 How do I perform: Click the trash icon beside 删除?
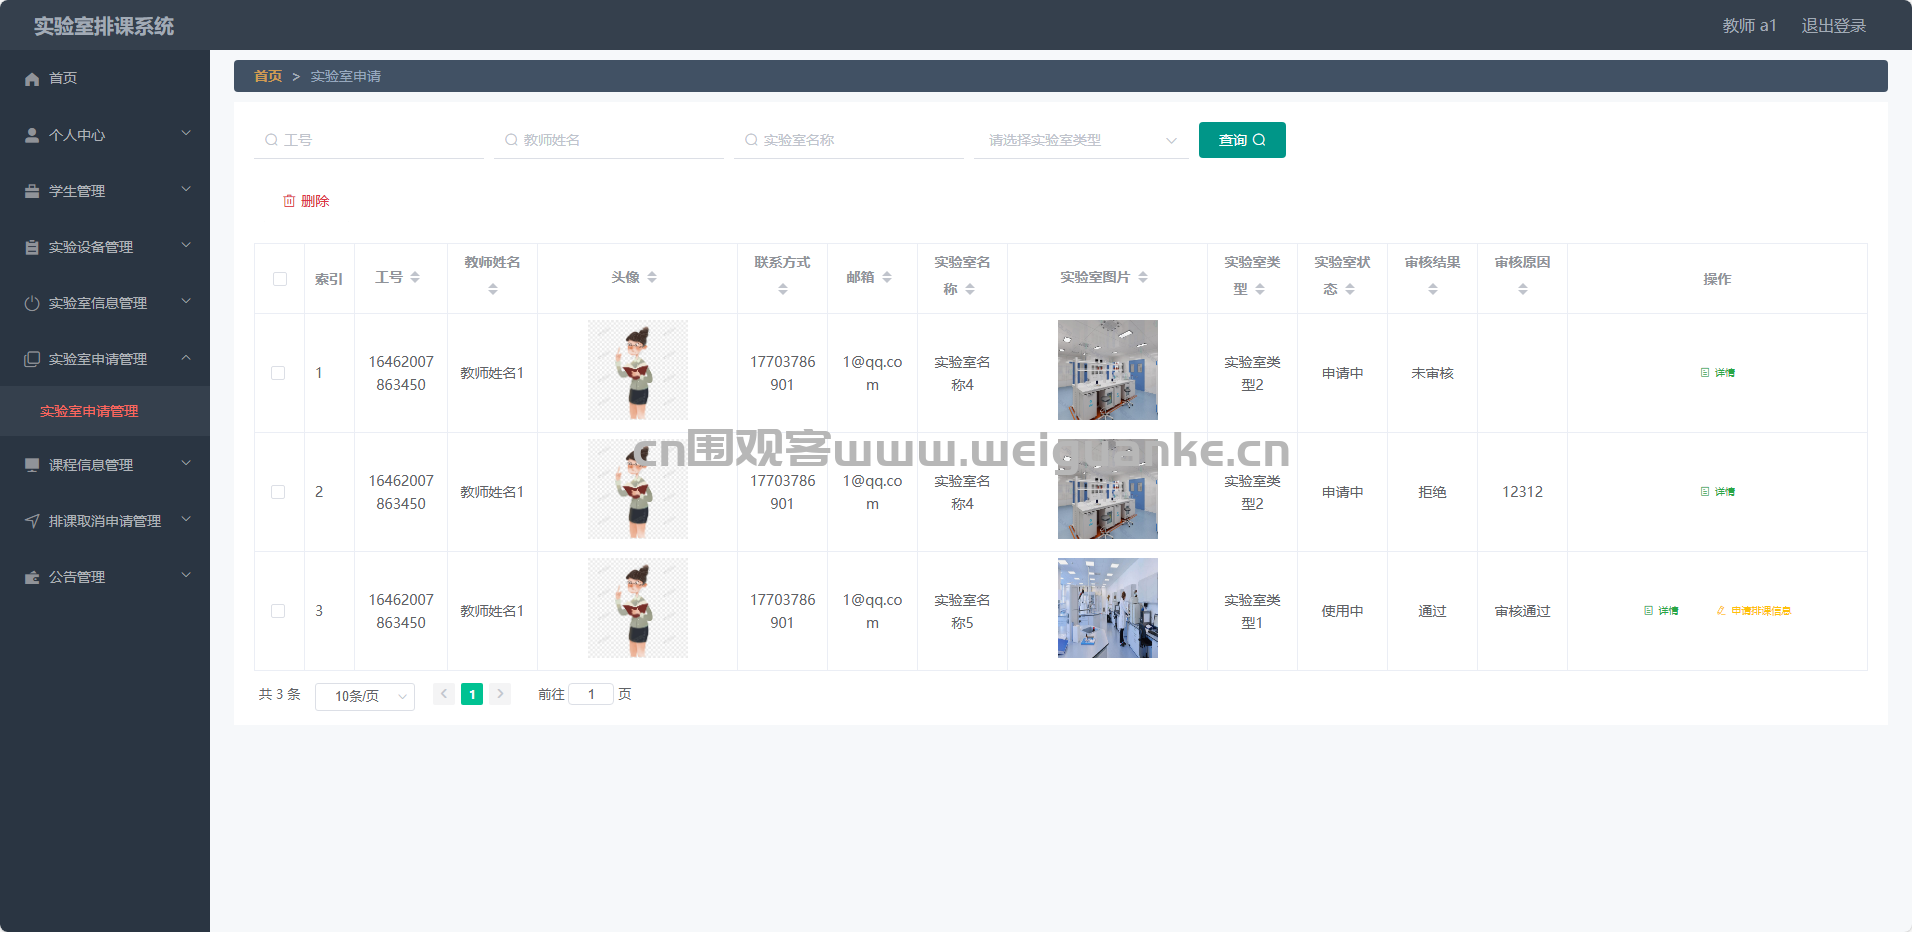(x=289, y=201)
